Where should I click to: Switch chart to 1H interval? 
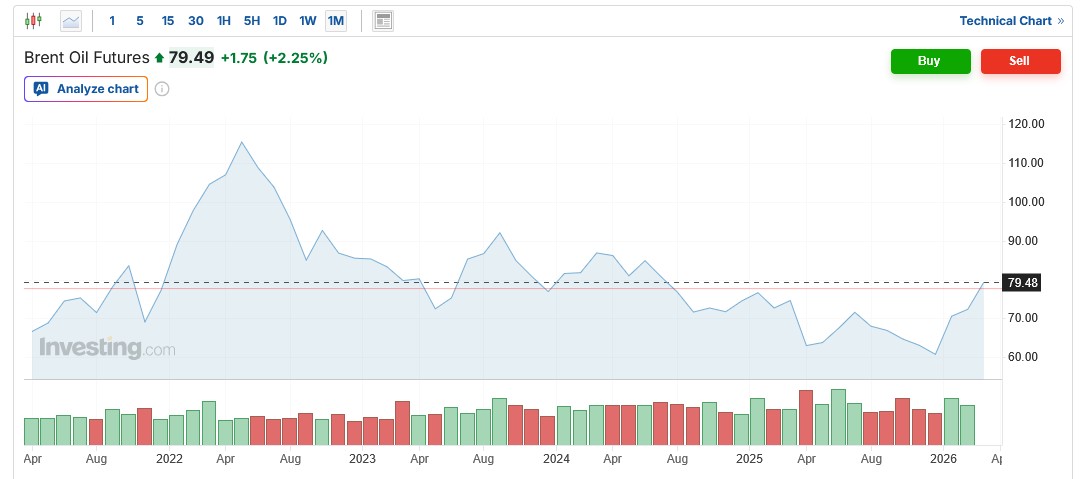(x=224, y=20)
